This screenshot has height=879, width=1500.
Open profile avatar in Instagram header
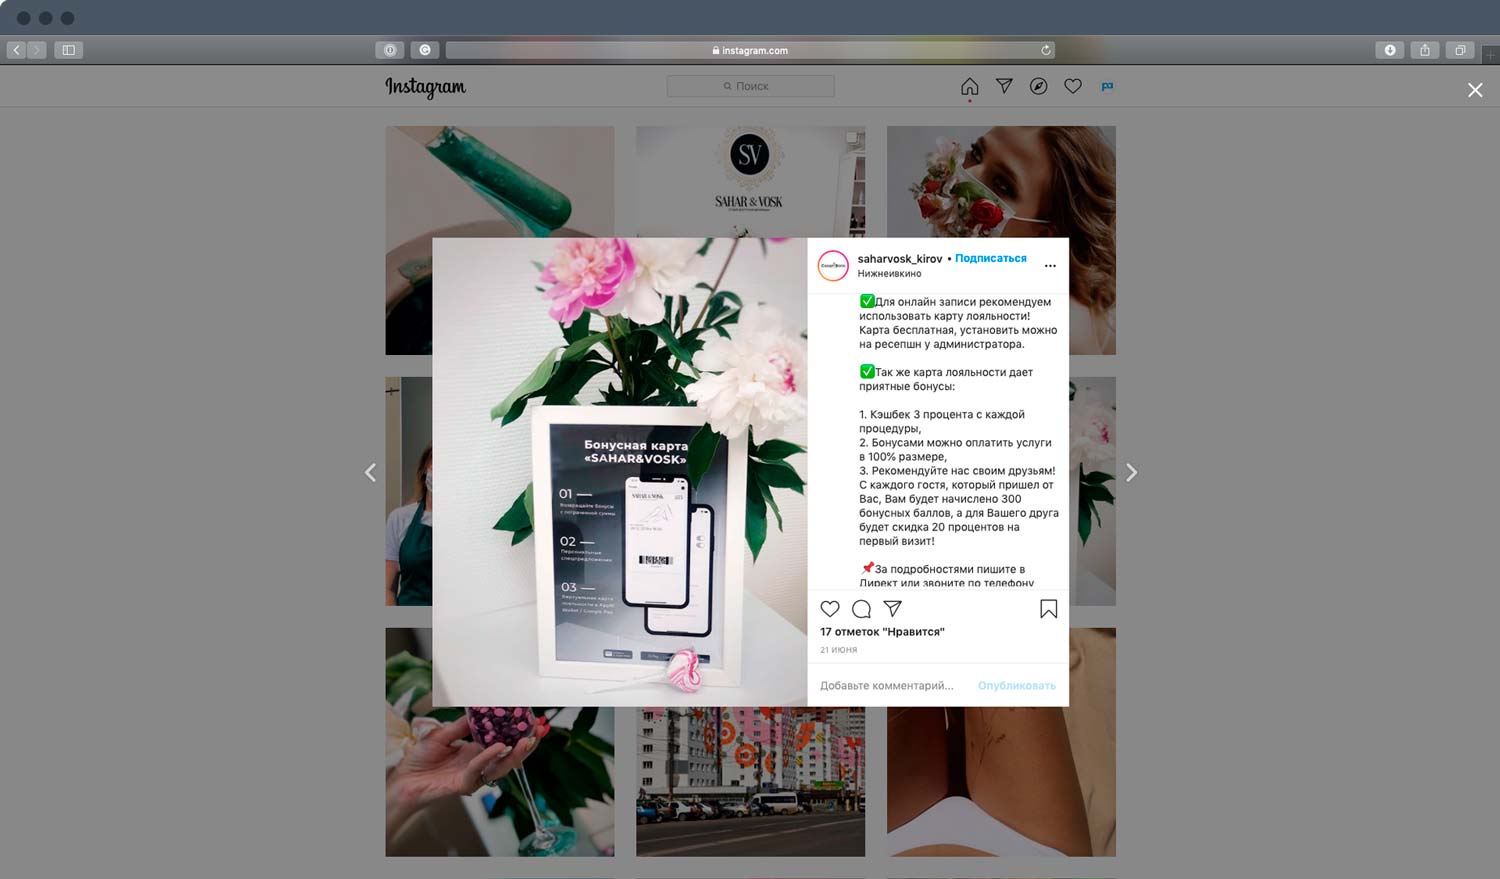[1107, 86]
